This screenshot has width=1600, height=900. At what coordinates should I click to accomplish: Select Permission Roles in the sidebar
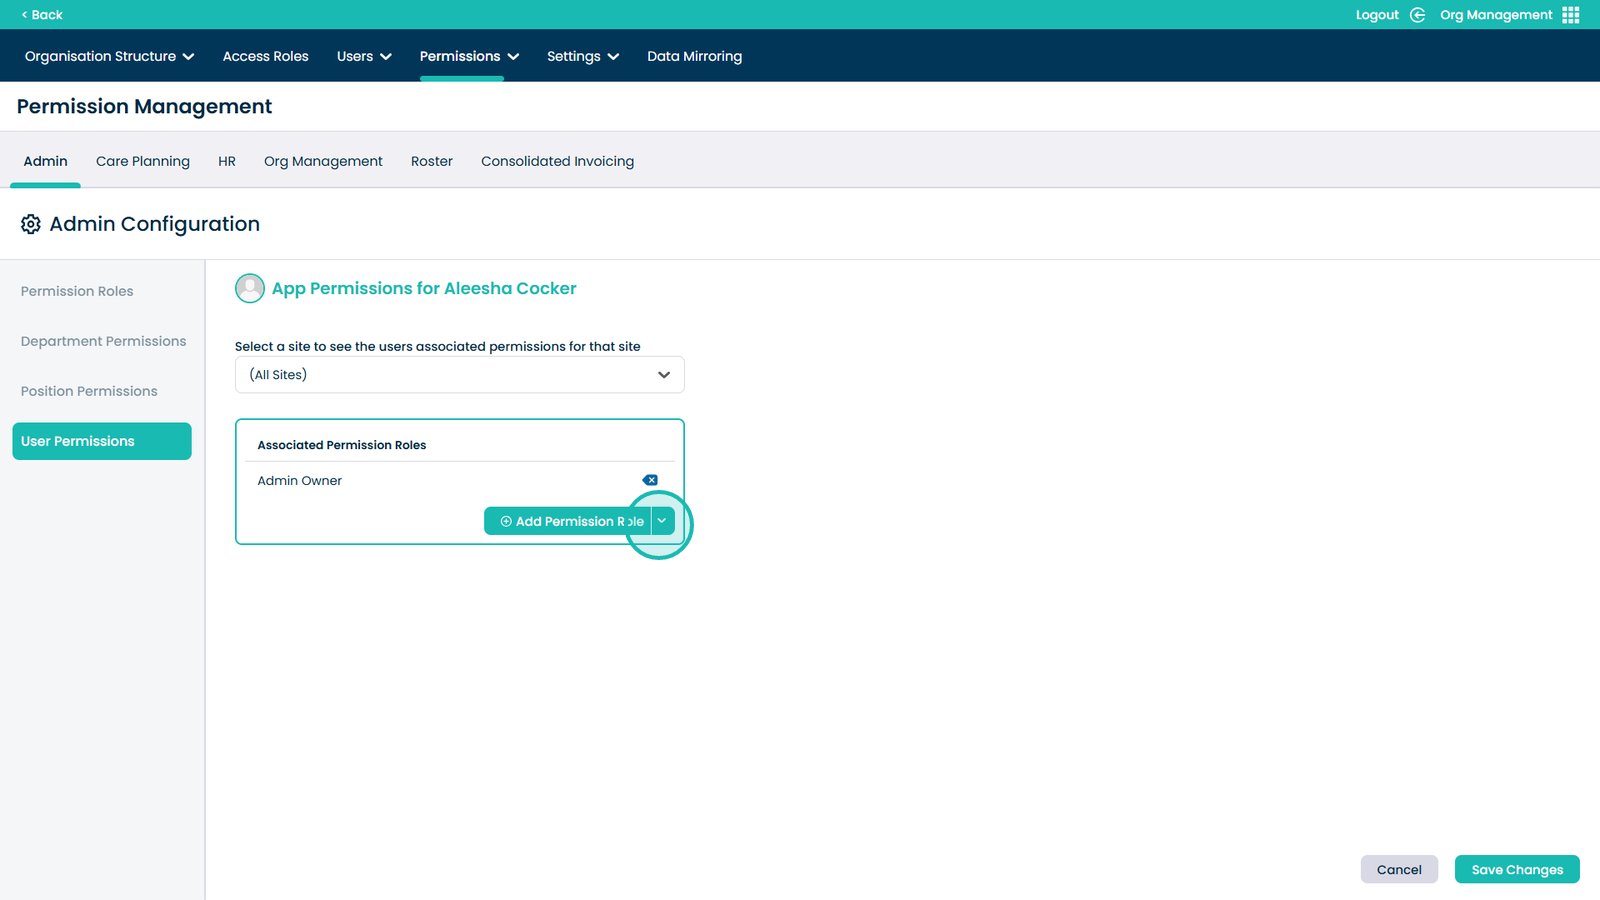pos(77,291)
